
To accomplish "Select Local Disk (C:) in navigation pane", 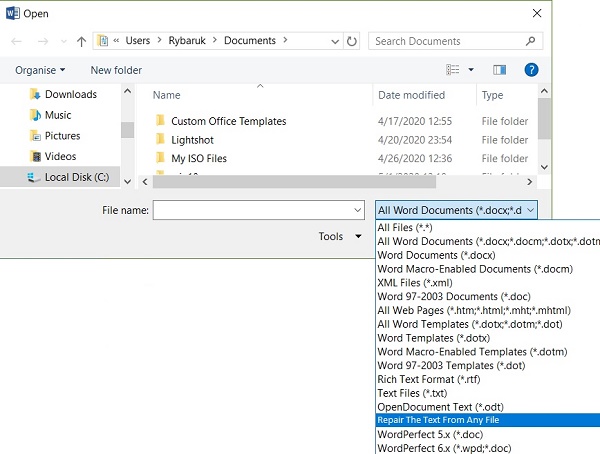I will tap(60, 177).
